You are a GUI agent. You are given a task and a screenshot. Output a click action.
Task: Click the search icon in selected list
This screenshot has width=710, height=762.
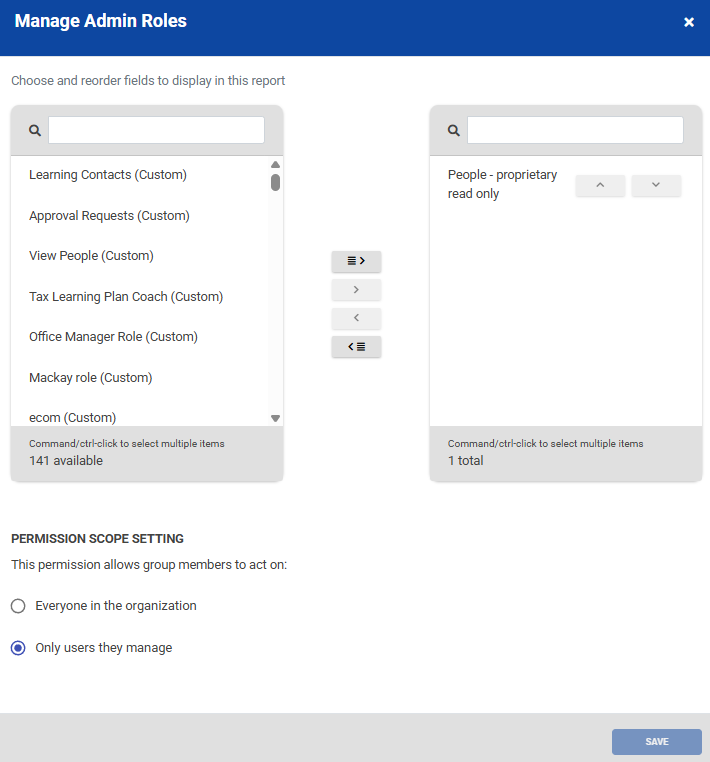[454, 130]
